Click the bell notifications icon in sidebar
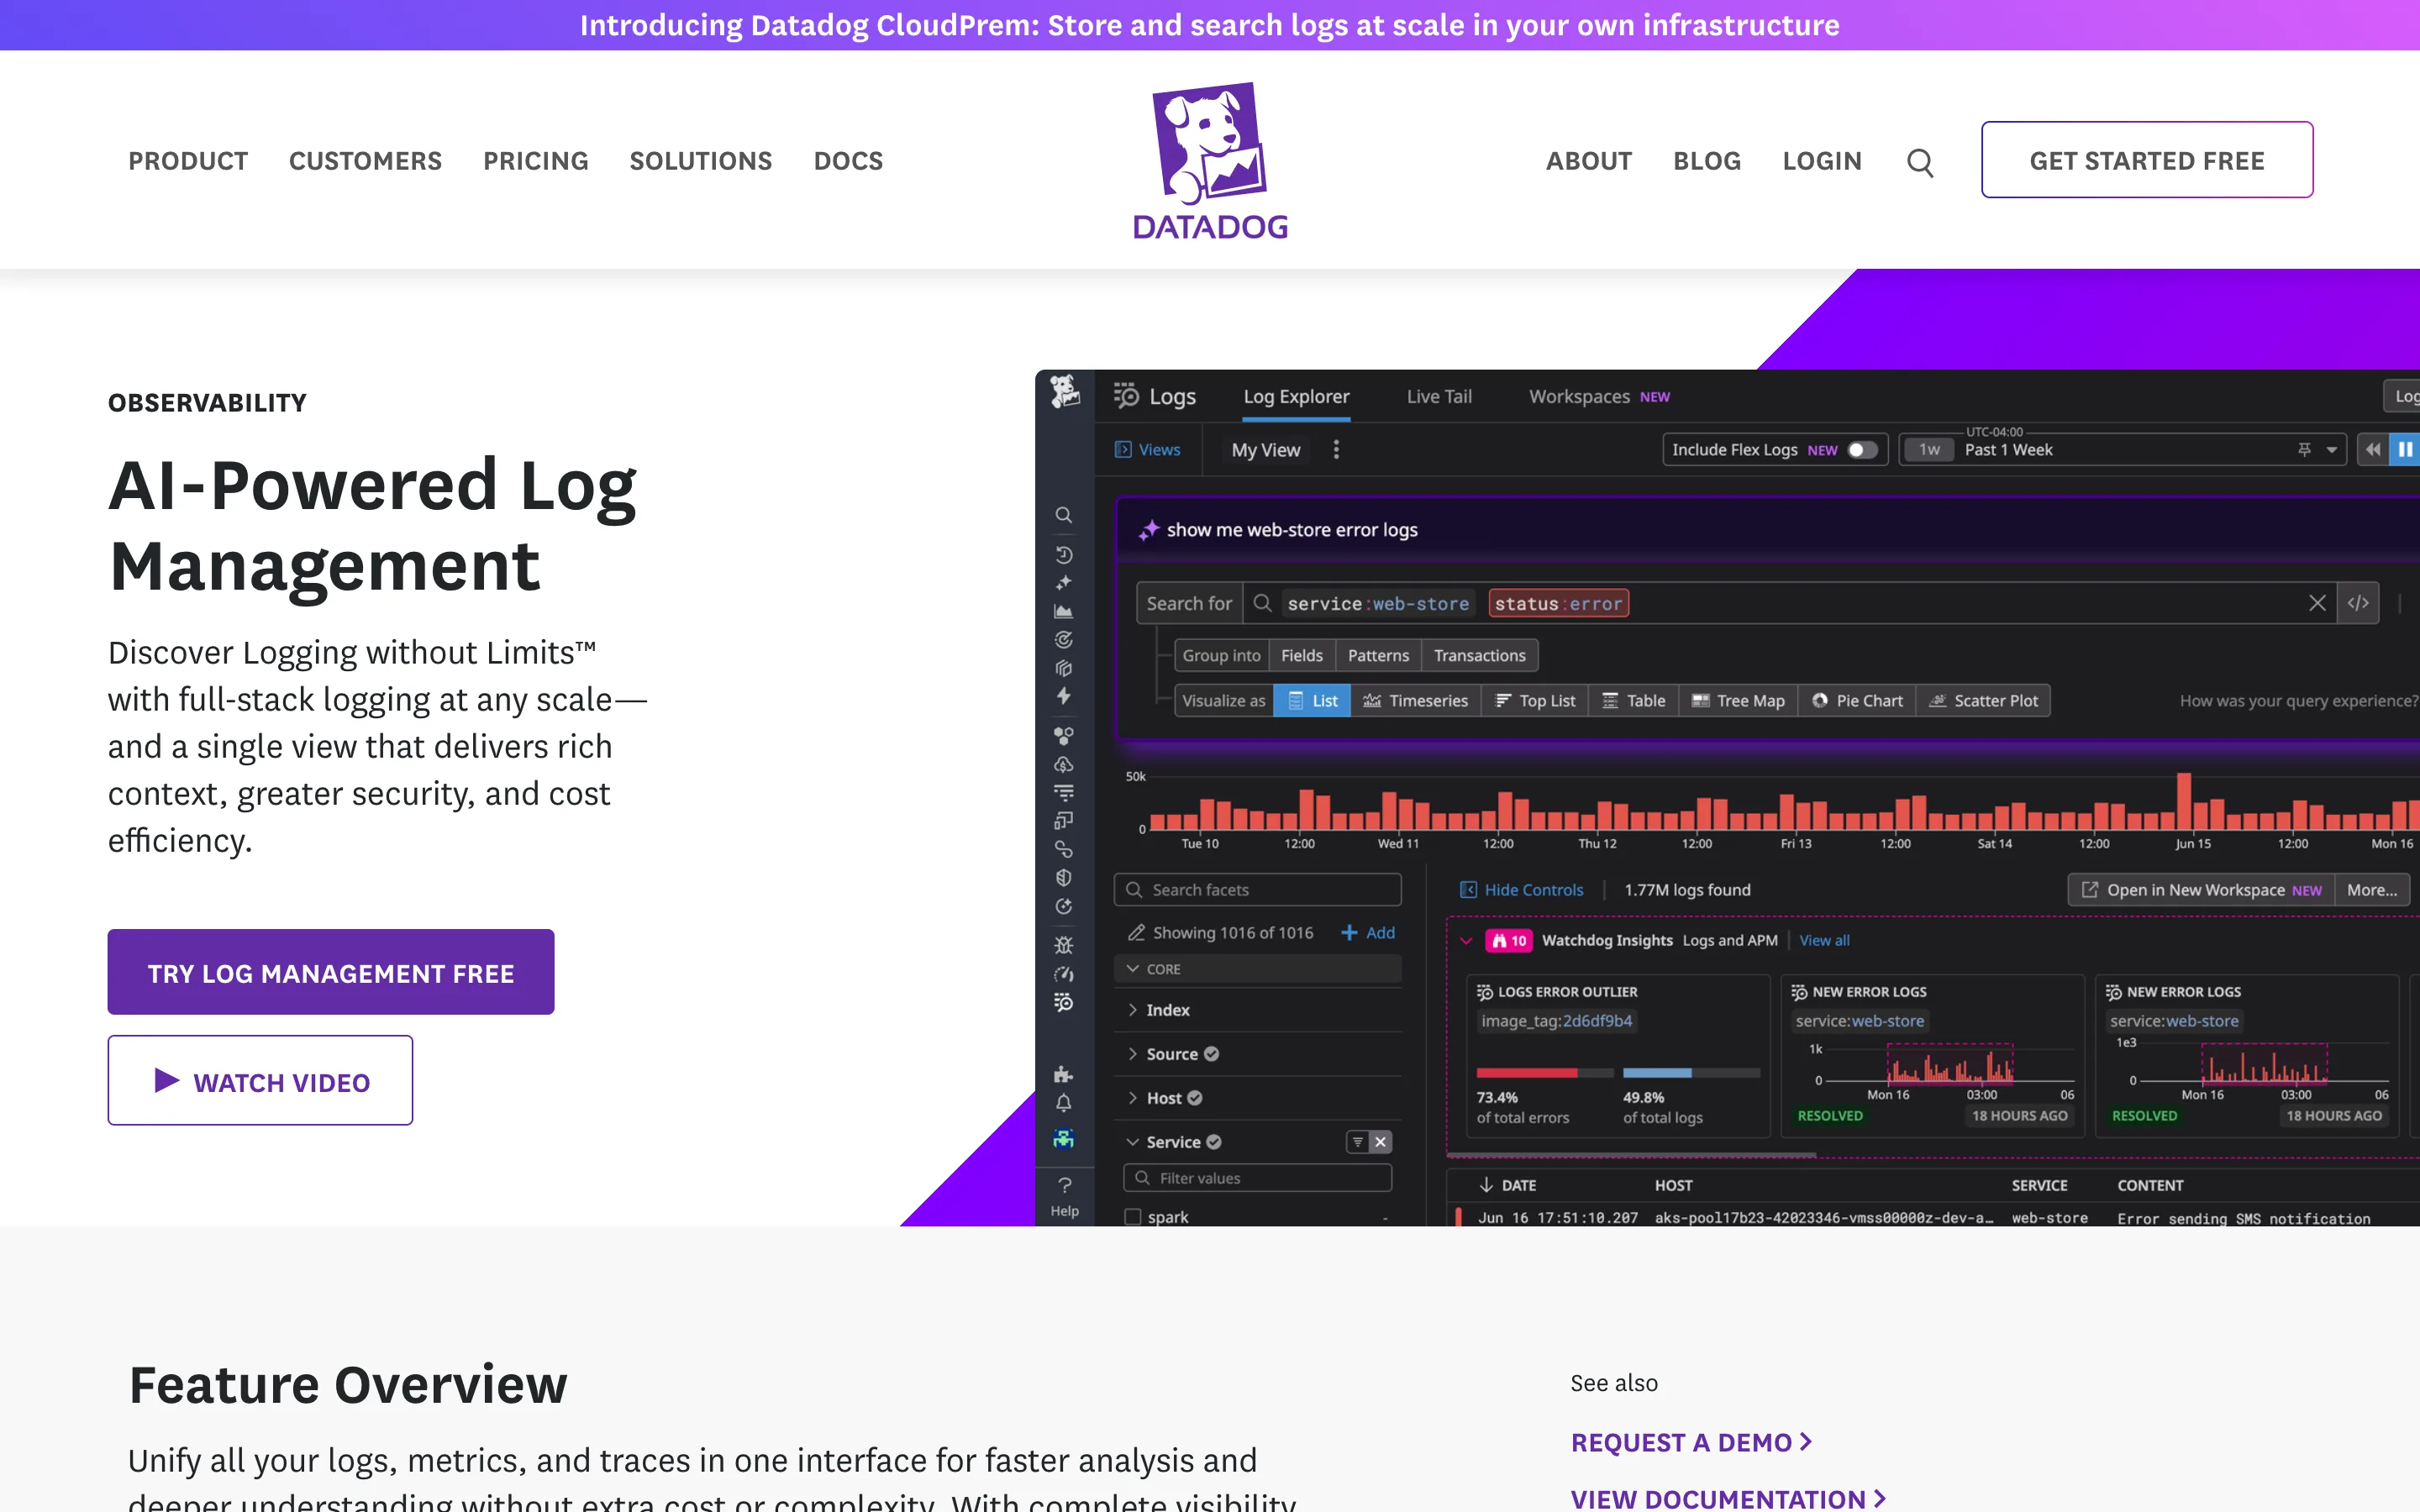 pos(1064,1103)
